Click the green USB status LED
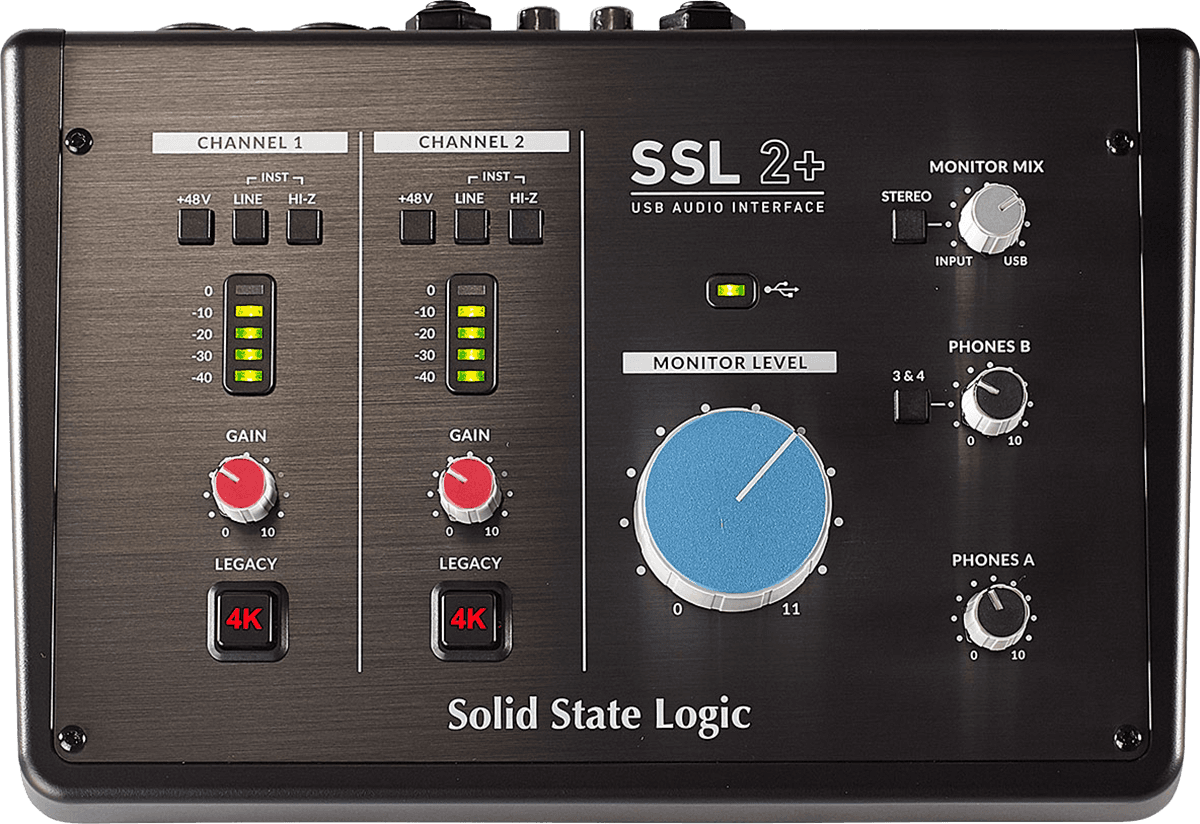This screenshot has width=1200, height=824. (x=731, y=291)
